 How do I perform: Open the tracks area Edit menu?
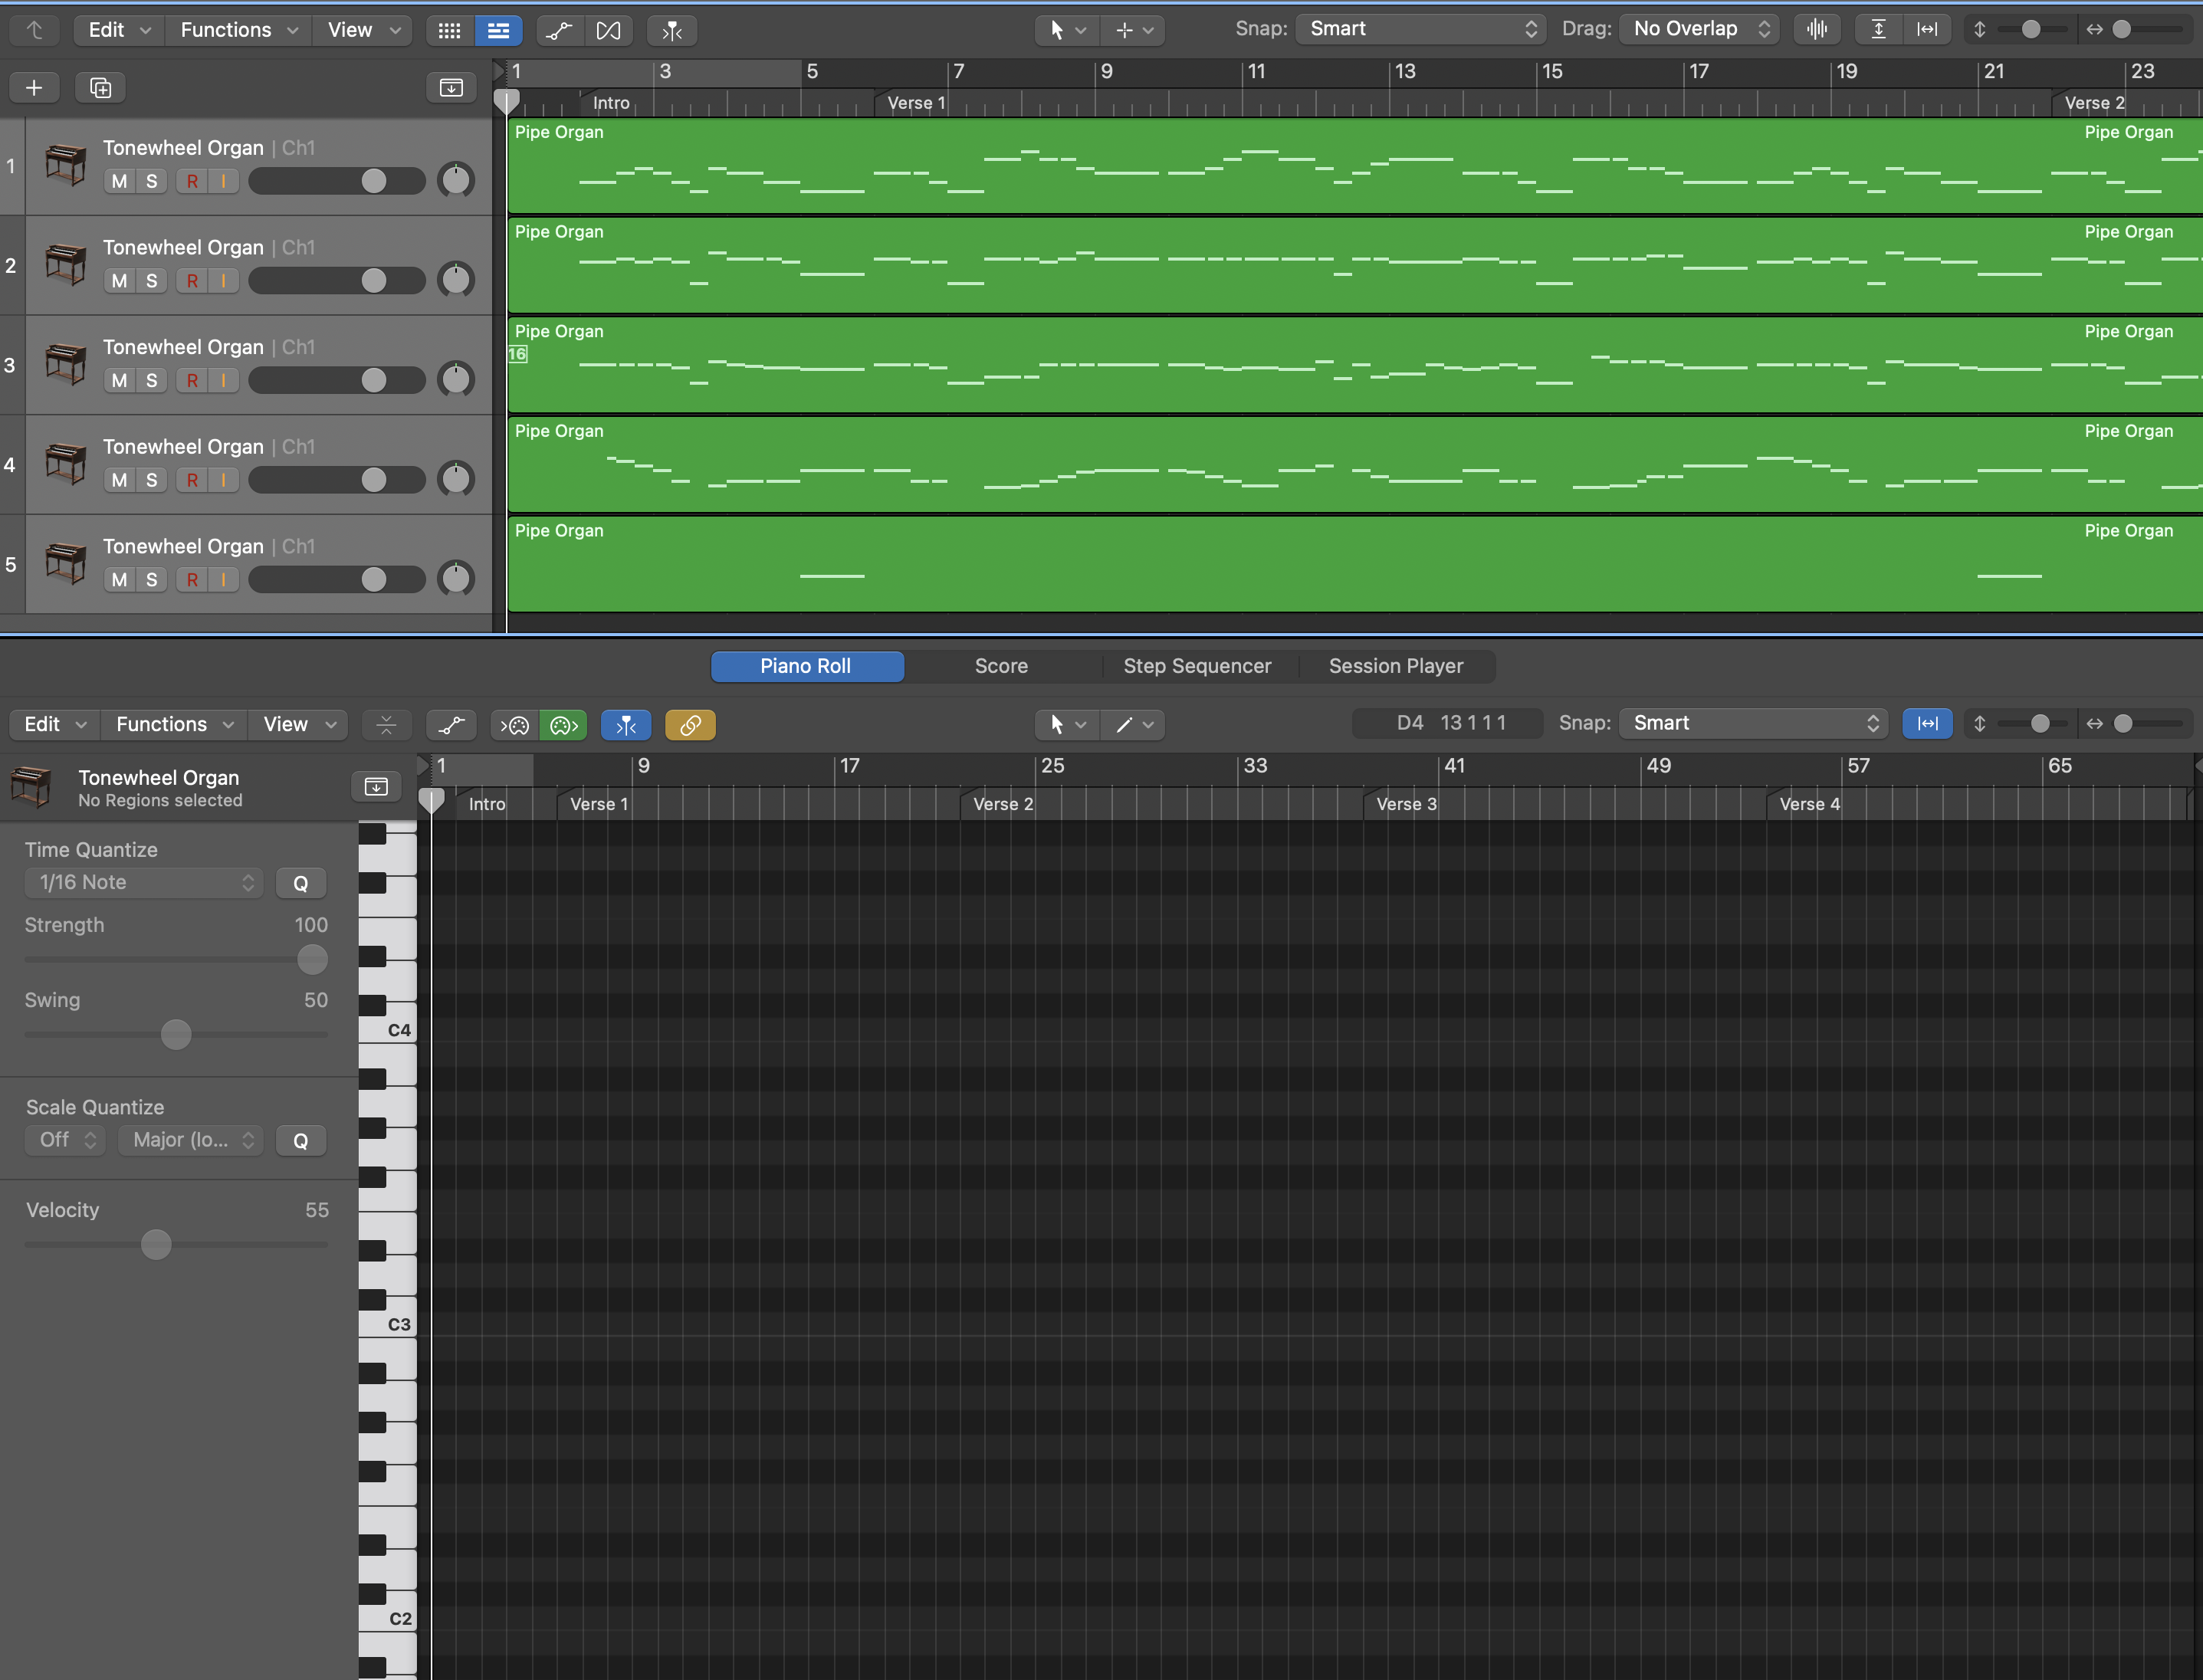(119, 30)
